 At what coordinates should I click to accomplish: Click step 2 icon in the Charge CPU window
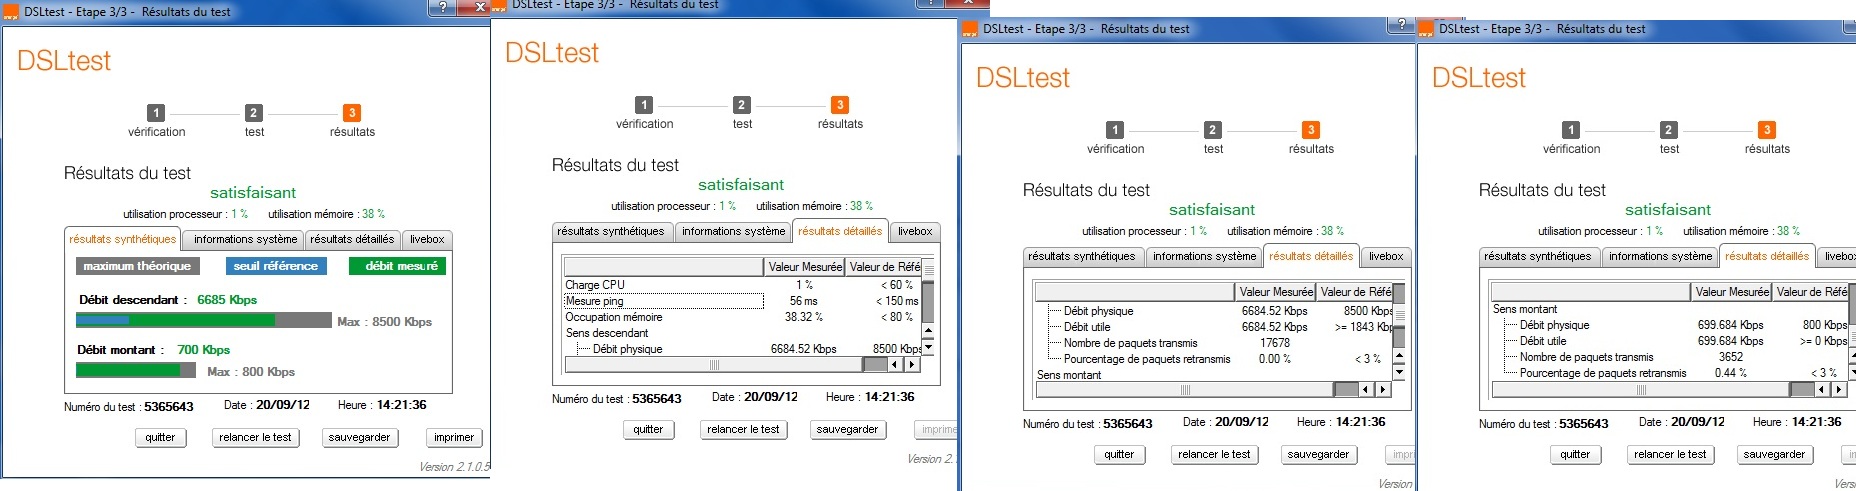point(741,105)
